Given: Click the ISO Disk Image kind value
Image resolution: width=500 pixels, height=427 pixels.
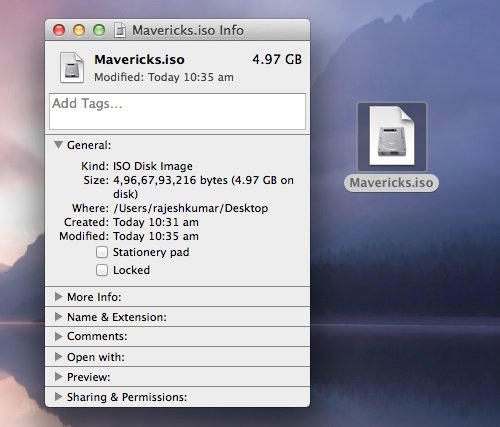Looking at the screenshot, I should point(153,166).
